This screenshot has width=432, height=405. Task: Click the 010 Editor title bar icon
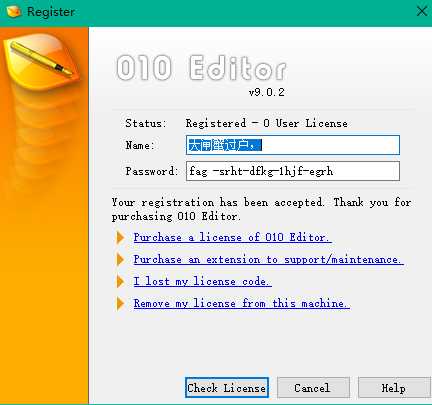click(14, 12)
